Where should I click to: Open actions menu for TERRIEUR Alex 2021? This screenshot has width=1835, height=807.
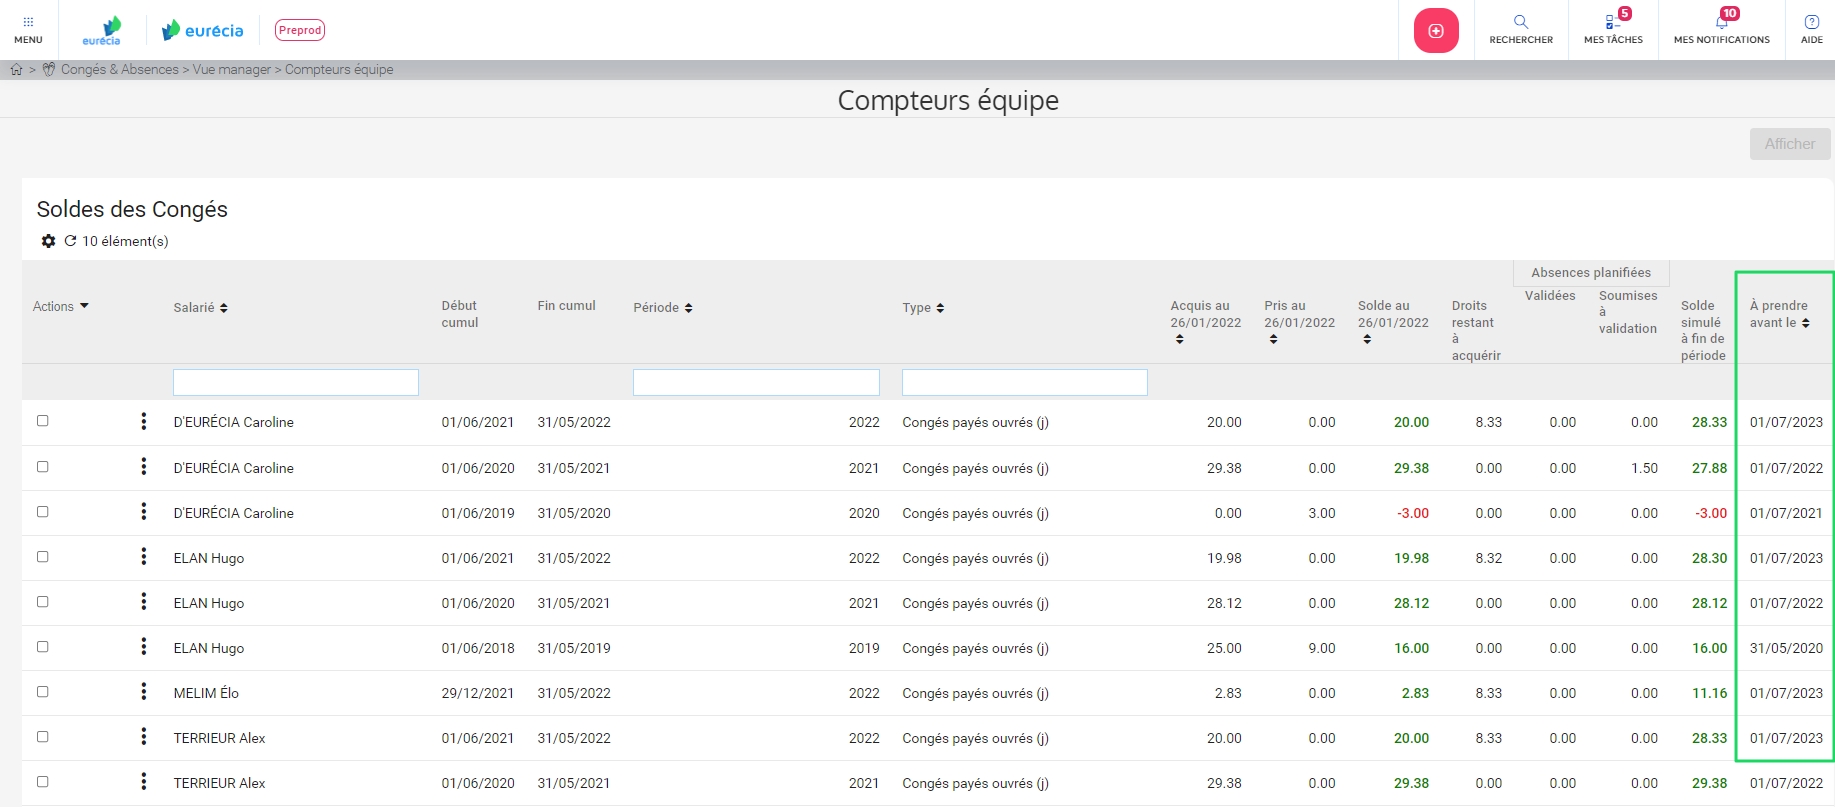(144, 781)
